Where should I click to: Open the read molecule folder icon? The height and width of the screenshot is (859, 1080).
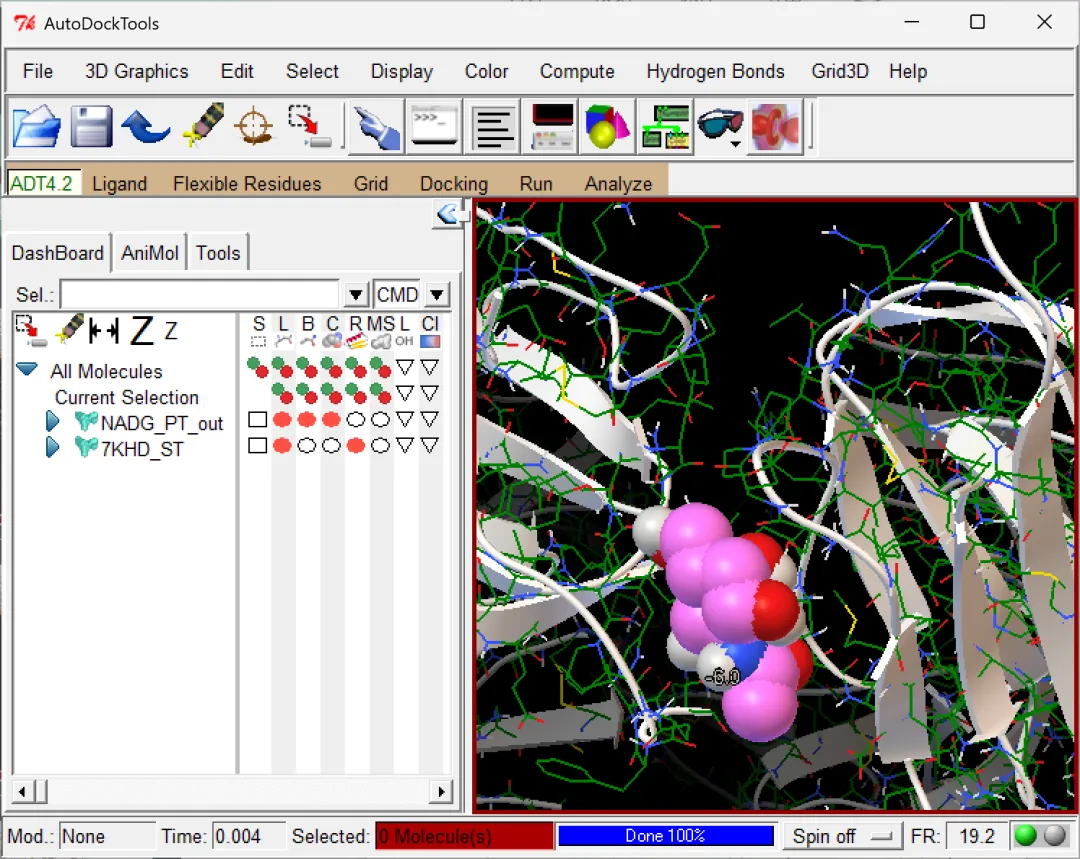[36, 126]
